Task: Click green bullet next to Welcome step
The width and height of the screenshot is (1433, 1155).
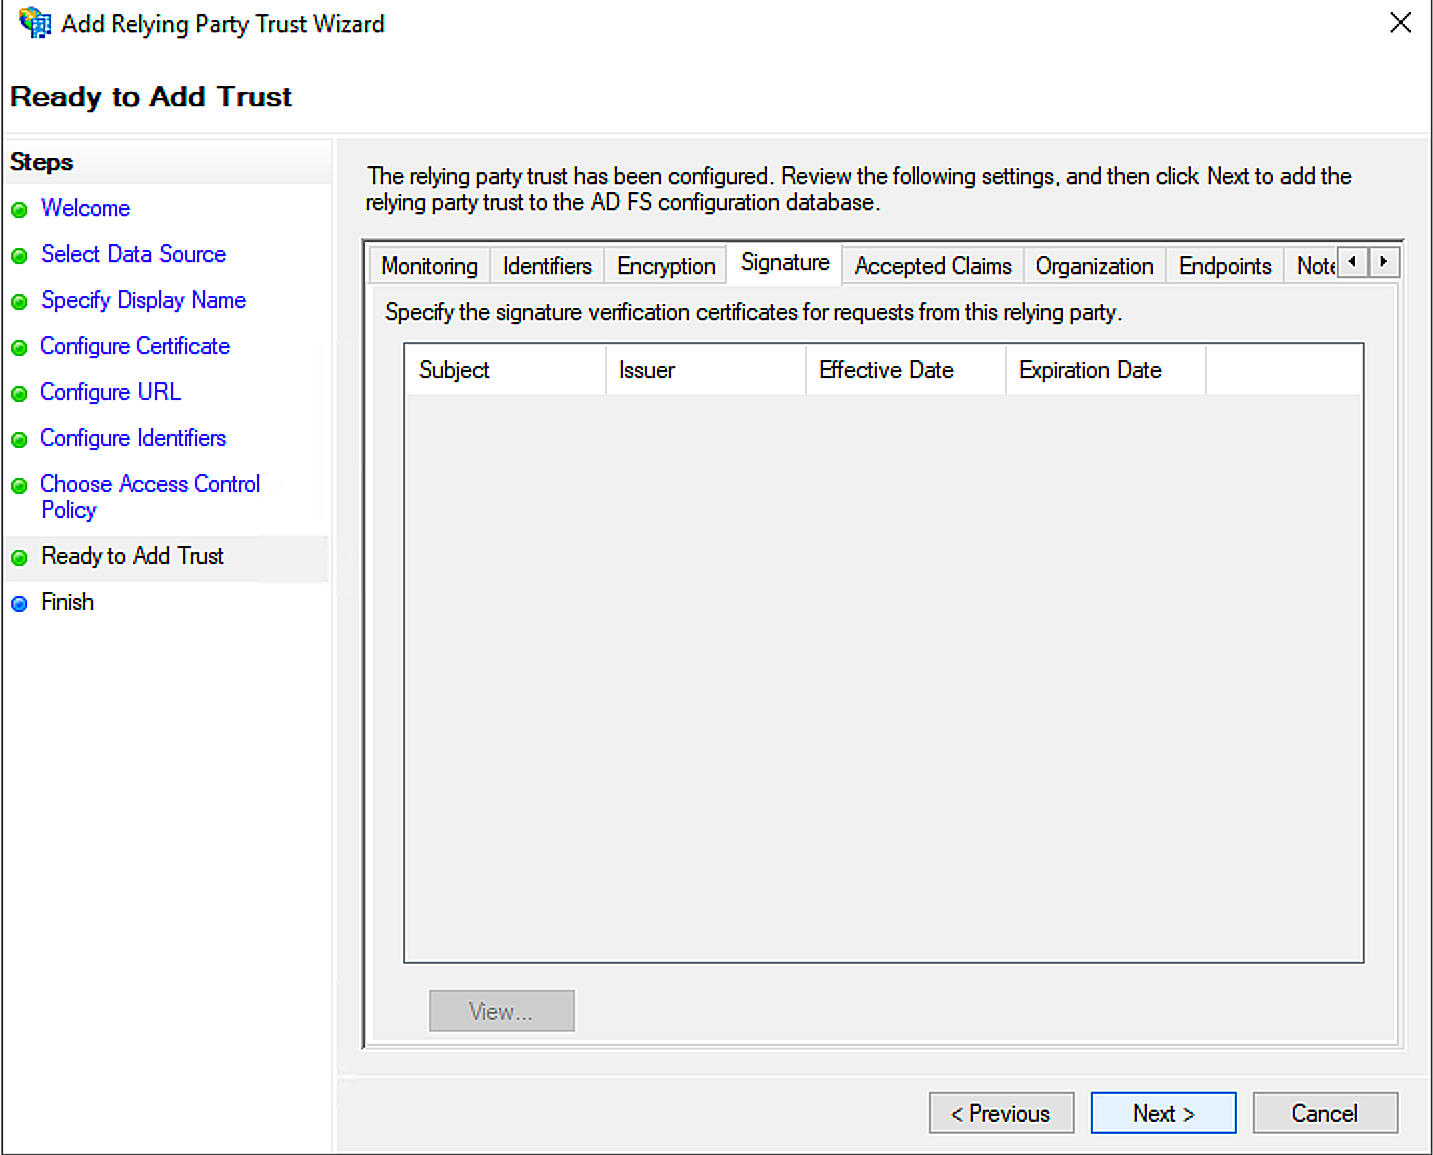Action: point(19,210)
